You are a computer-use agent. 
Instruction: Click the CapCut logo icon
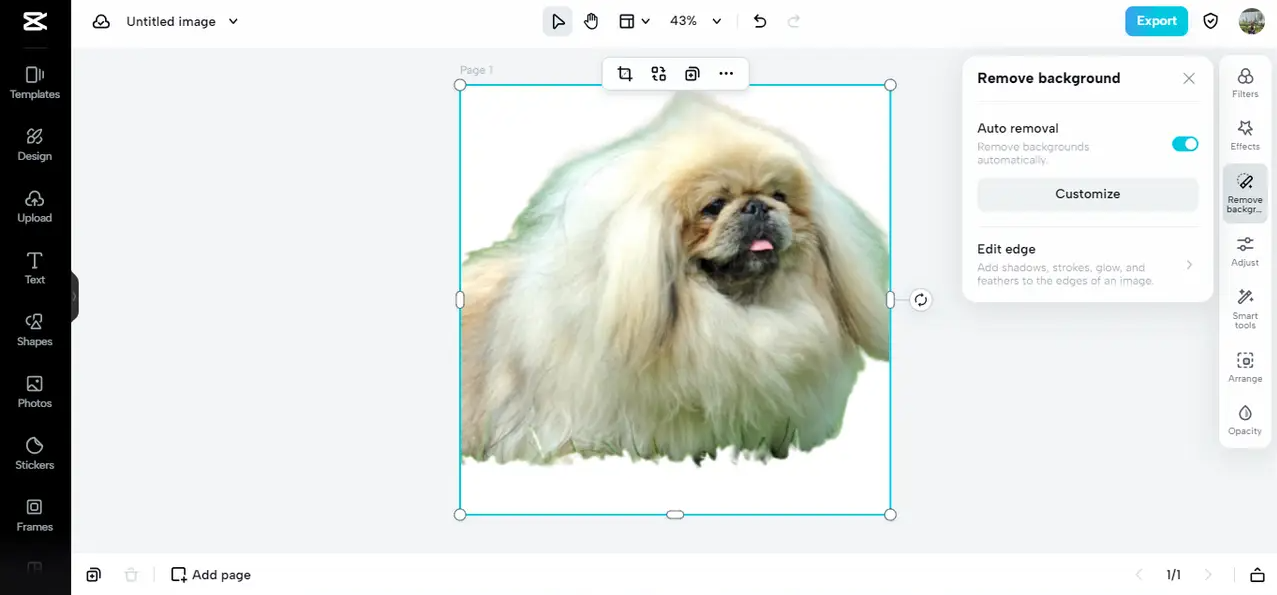pos(35,21)
